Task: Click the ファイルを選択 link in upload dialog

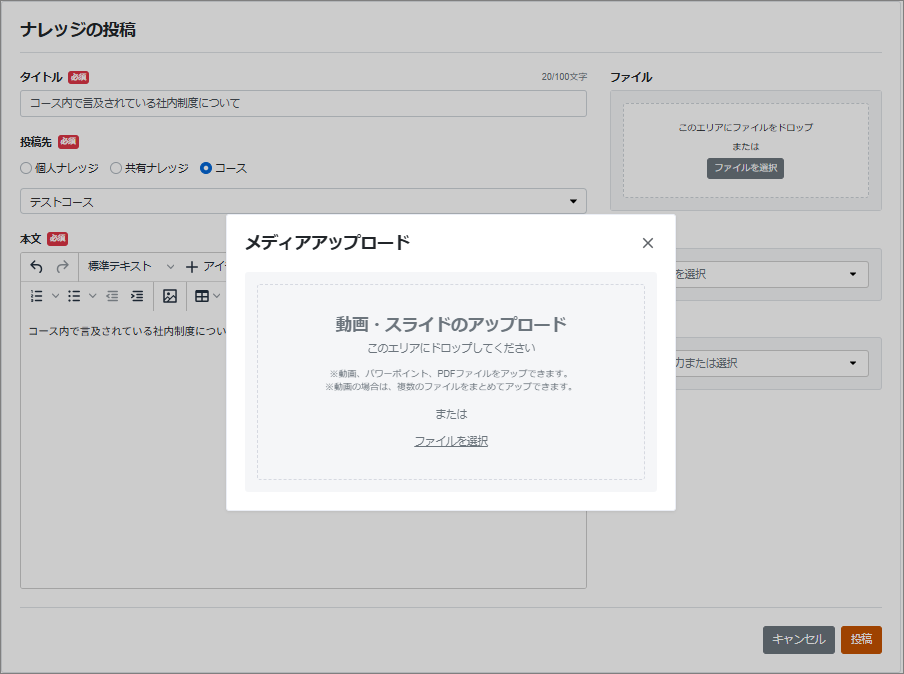Action: 451,441
